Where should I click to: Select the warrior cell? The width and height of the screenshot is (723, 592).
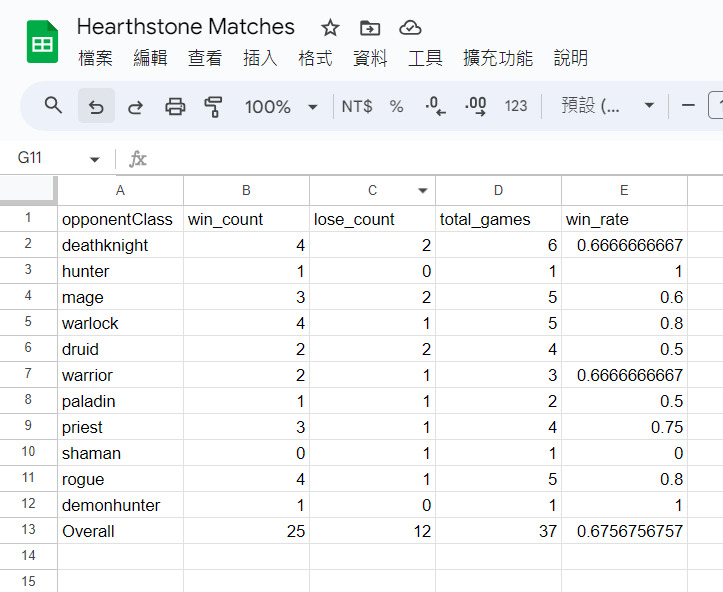click(x=120, y=375)
